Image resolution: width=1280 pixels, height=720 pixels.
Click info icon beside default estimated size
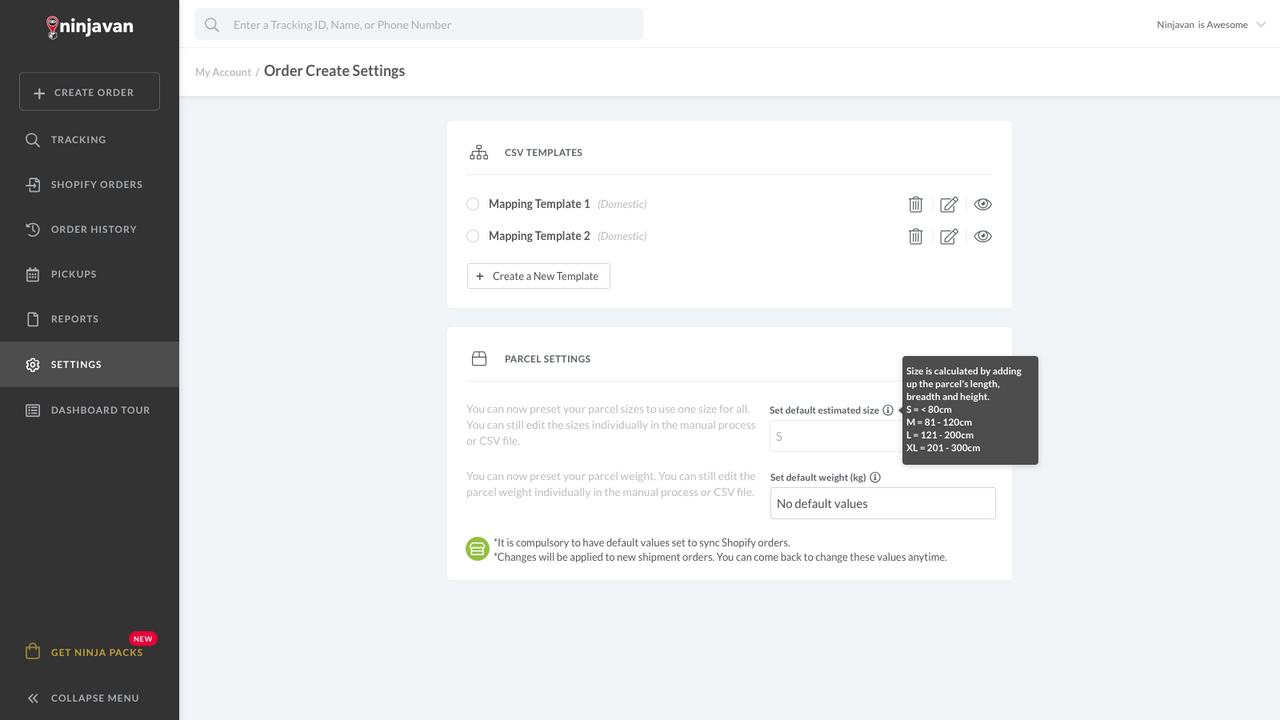click(x=888, y=410)
